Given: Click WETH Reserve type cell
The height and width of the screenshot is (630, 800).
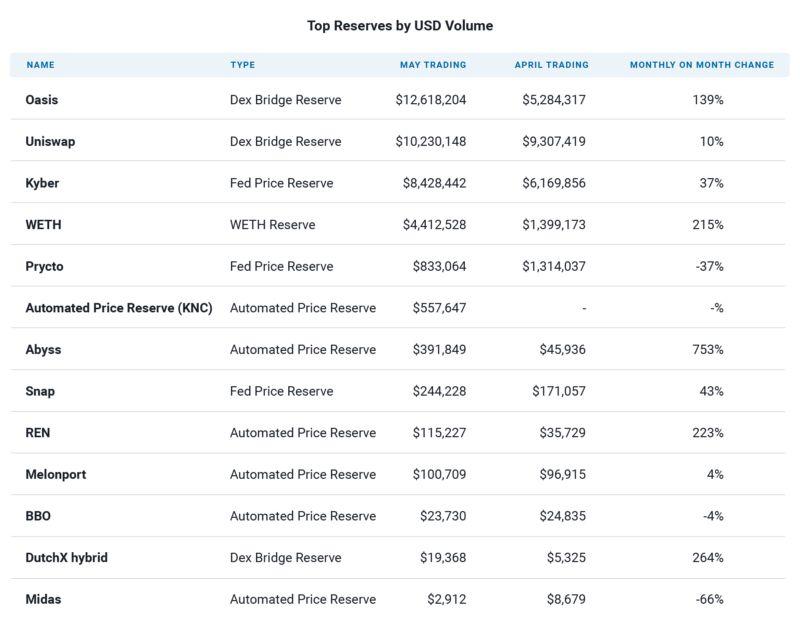Looking at the screenshot, I should (x=272, y=224).
